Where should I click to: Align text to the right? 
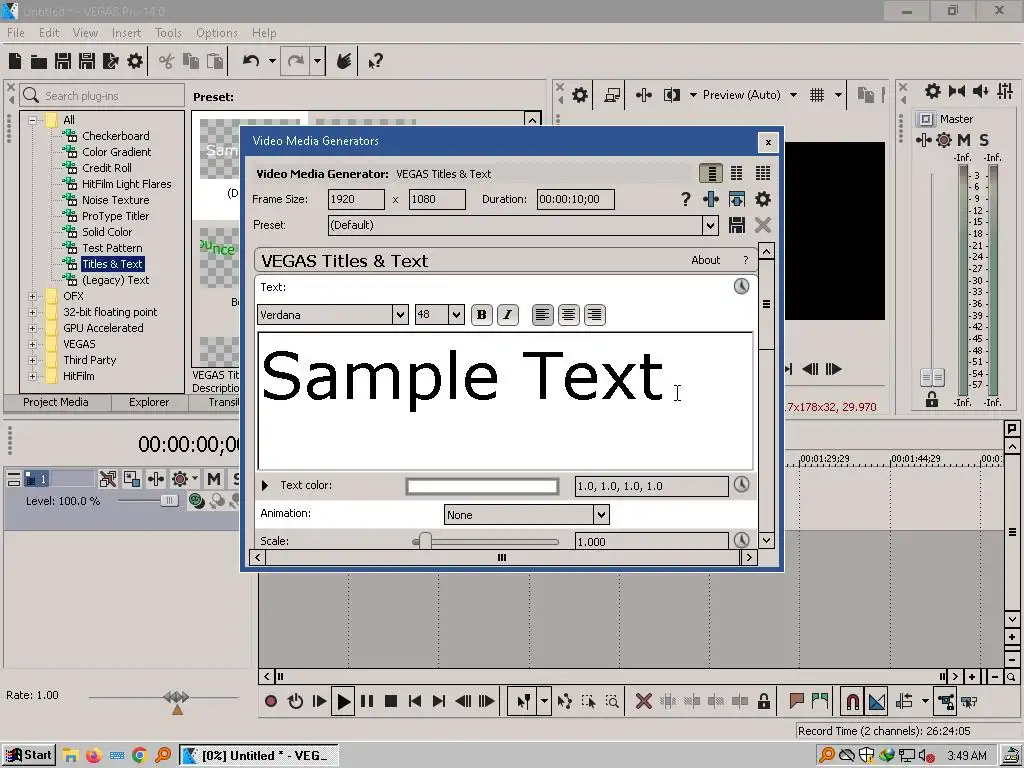[594, 315]
